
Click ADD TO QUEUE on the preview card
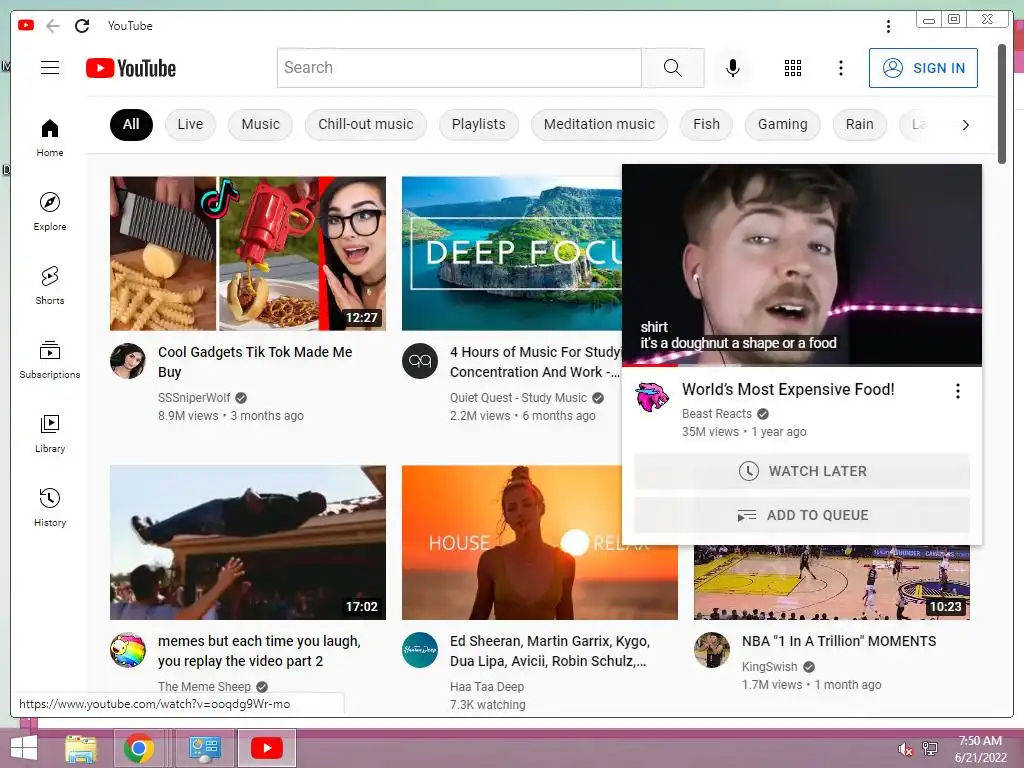coord(802,515)
